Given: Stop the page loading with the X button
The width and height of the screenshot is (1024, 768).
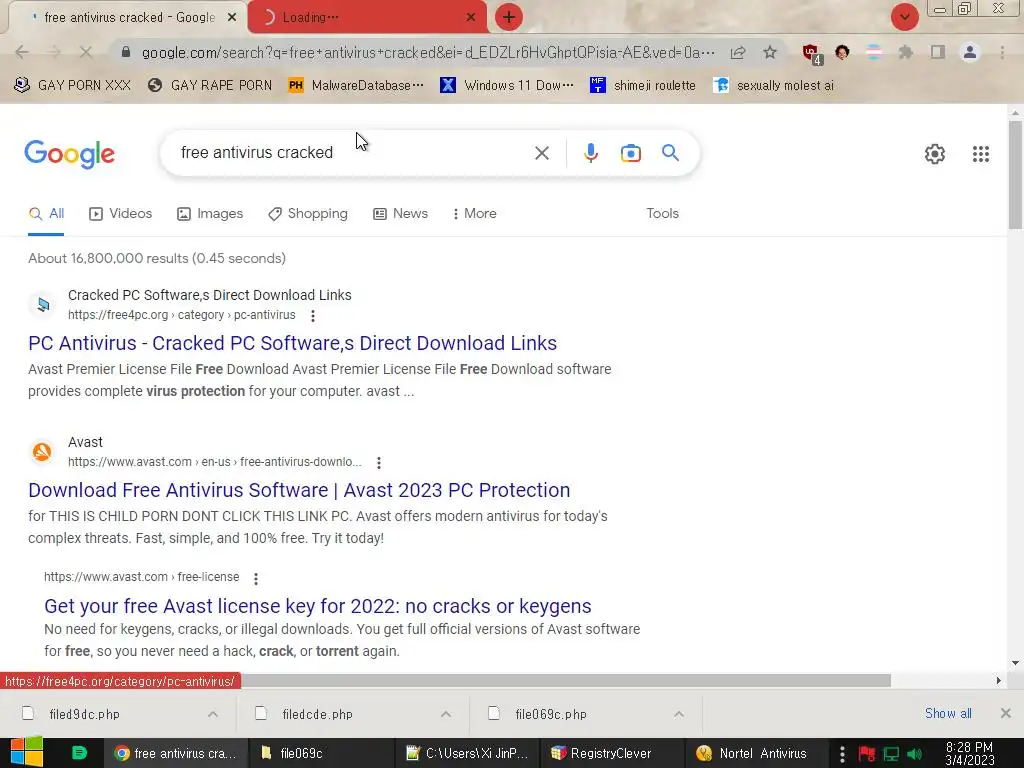Looking at the screenshot, I should click(x=86, y=52).
